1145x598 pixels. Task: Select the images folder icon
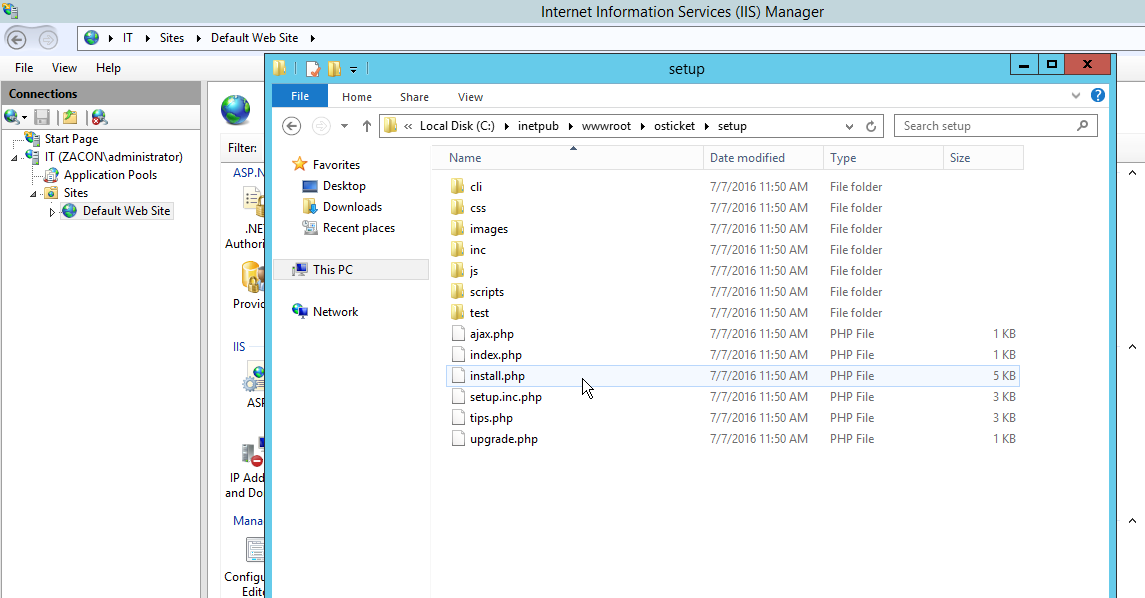(x=457, y=229)
